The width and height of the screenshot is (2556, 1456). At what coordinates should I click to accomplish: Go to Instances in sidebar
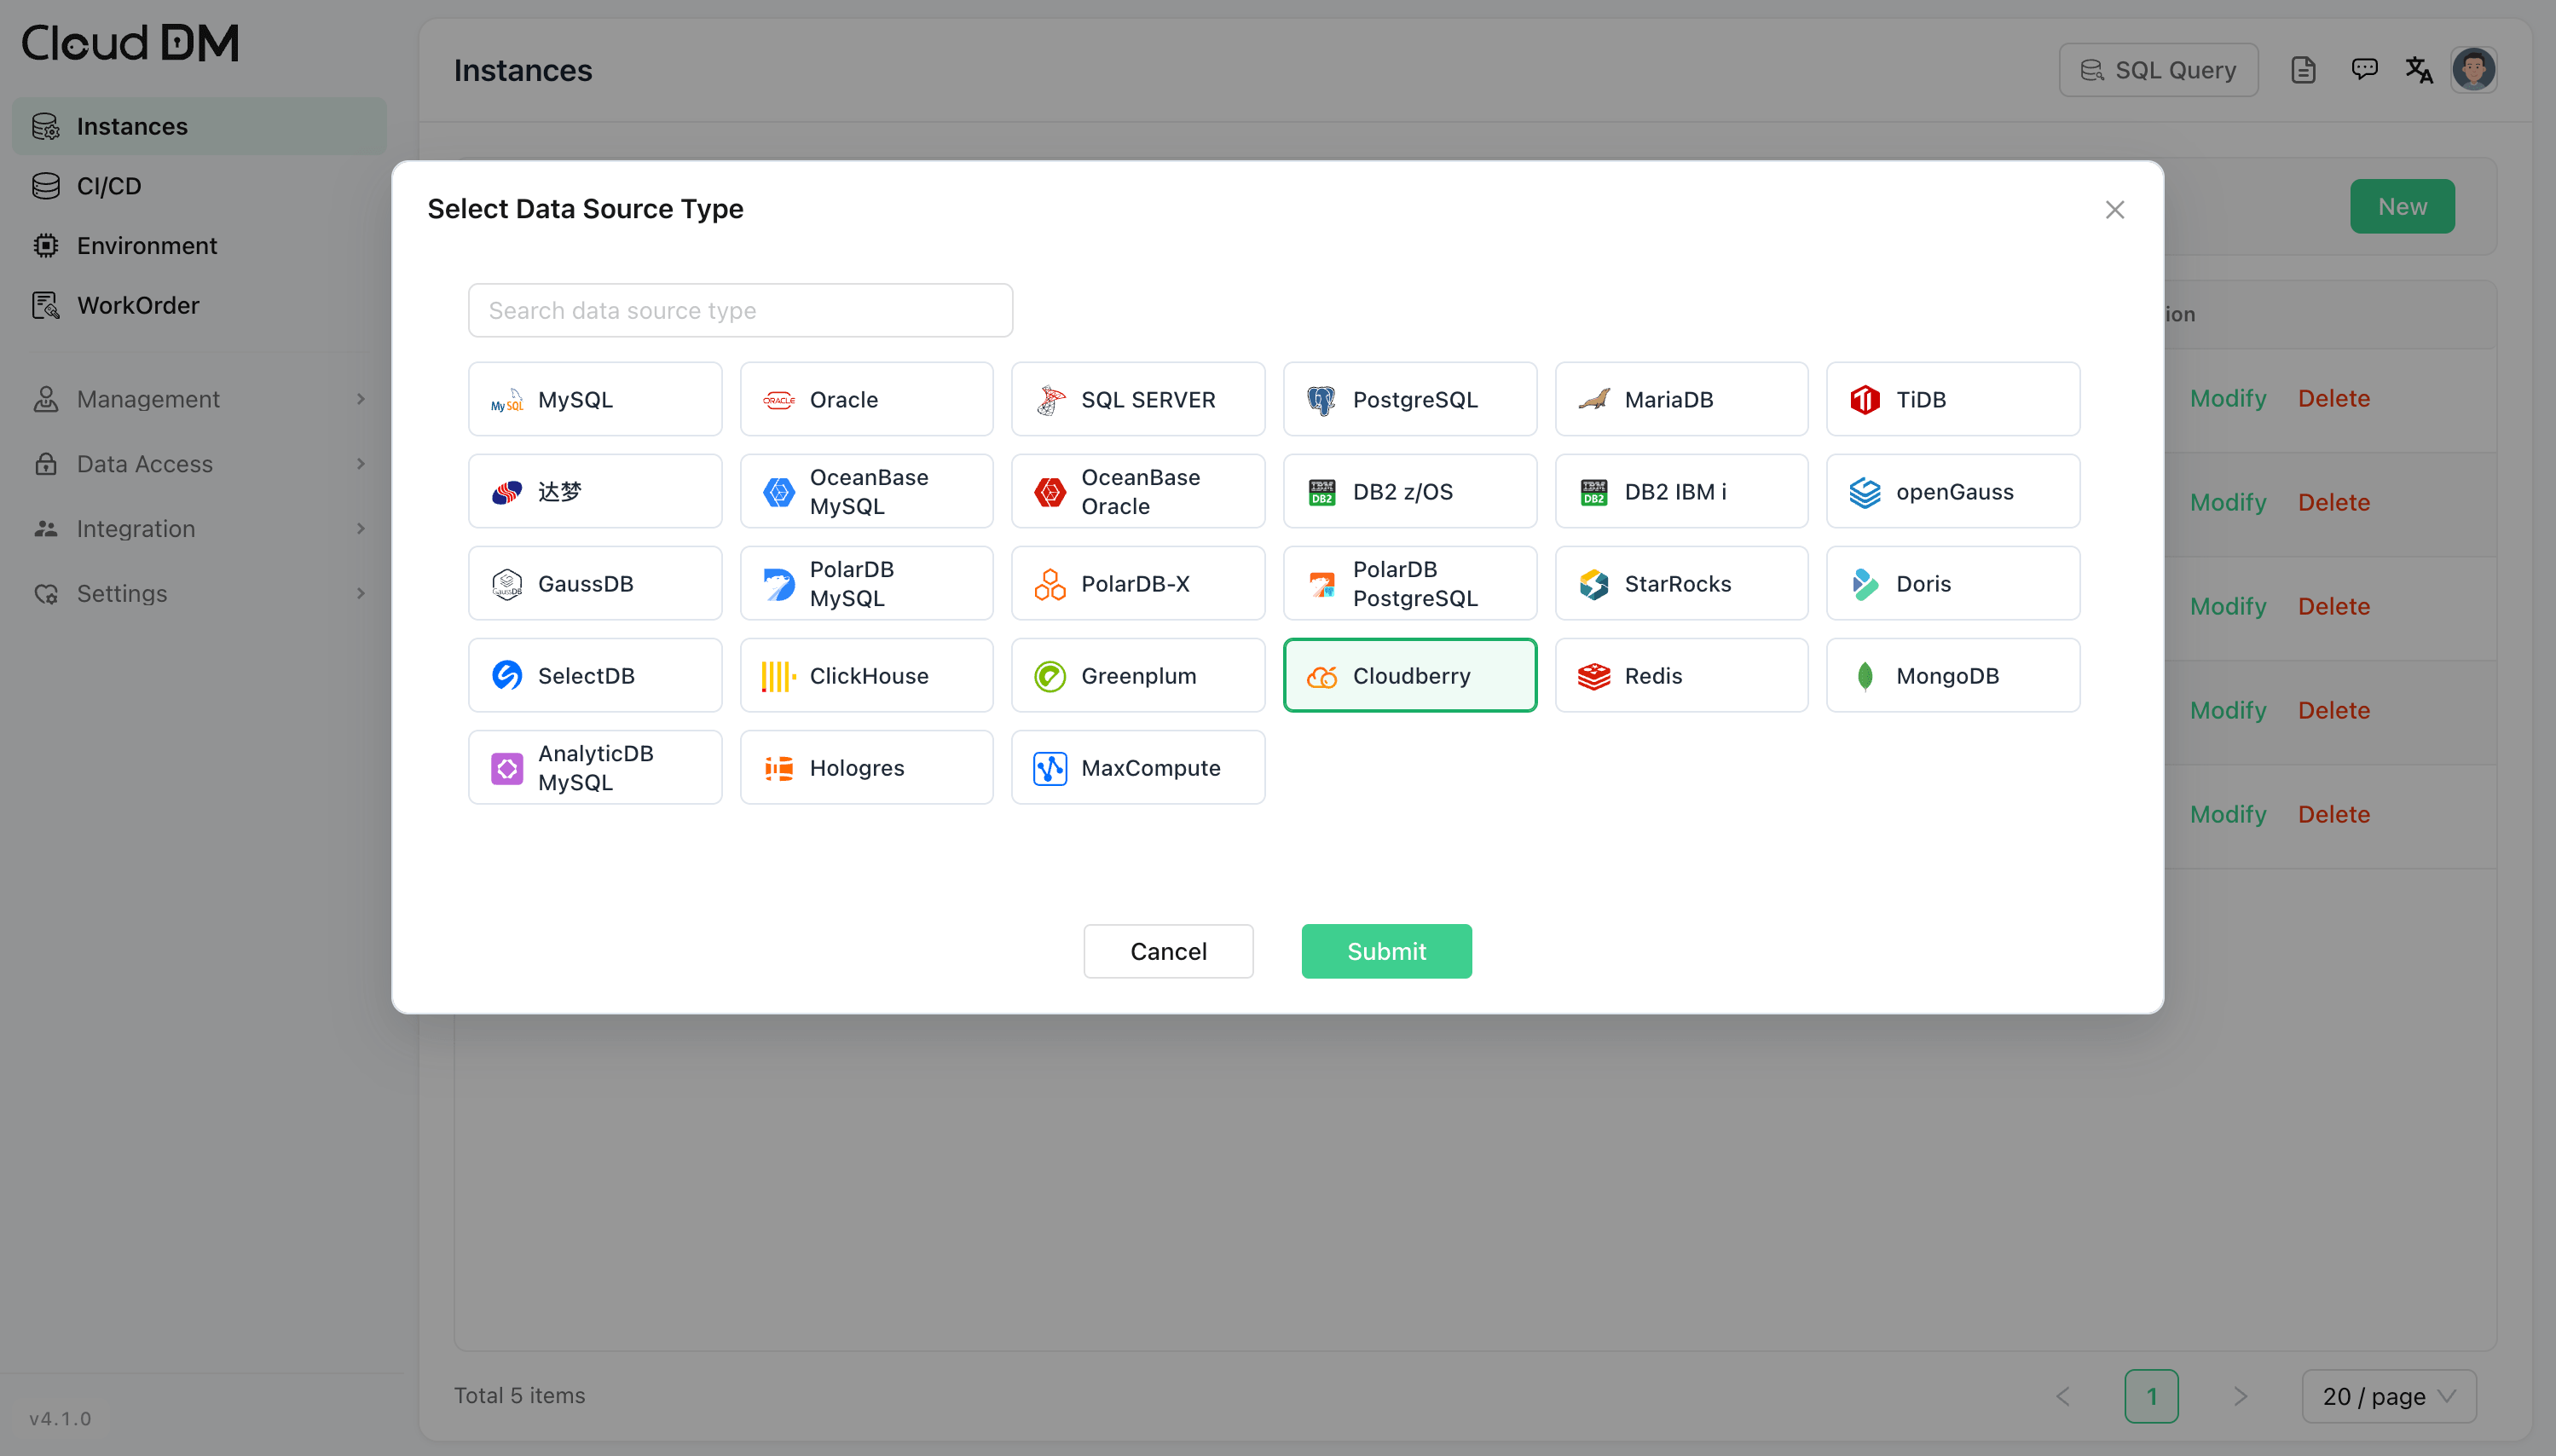pyautogui.click(x=200, y=126)
